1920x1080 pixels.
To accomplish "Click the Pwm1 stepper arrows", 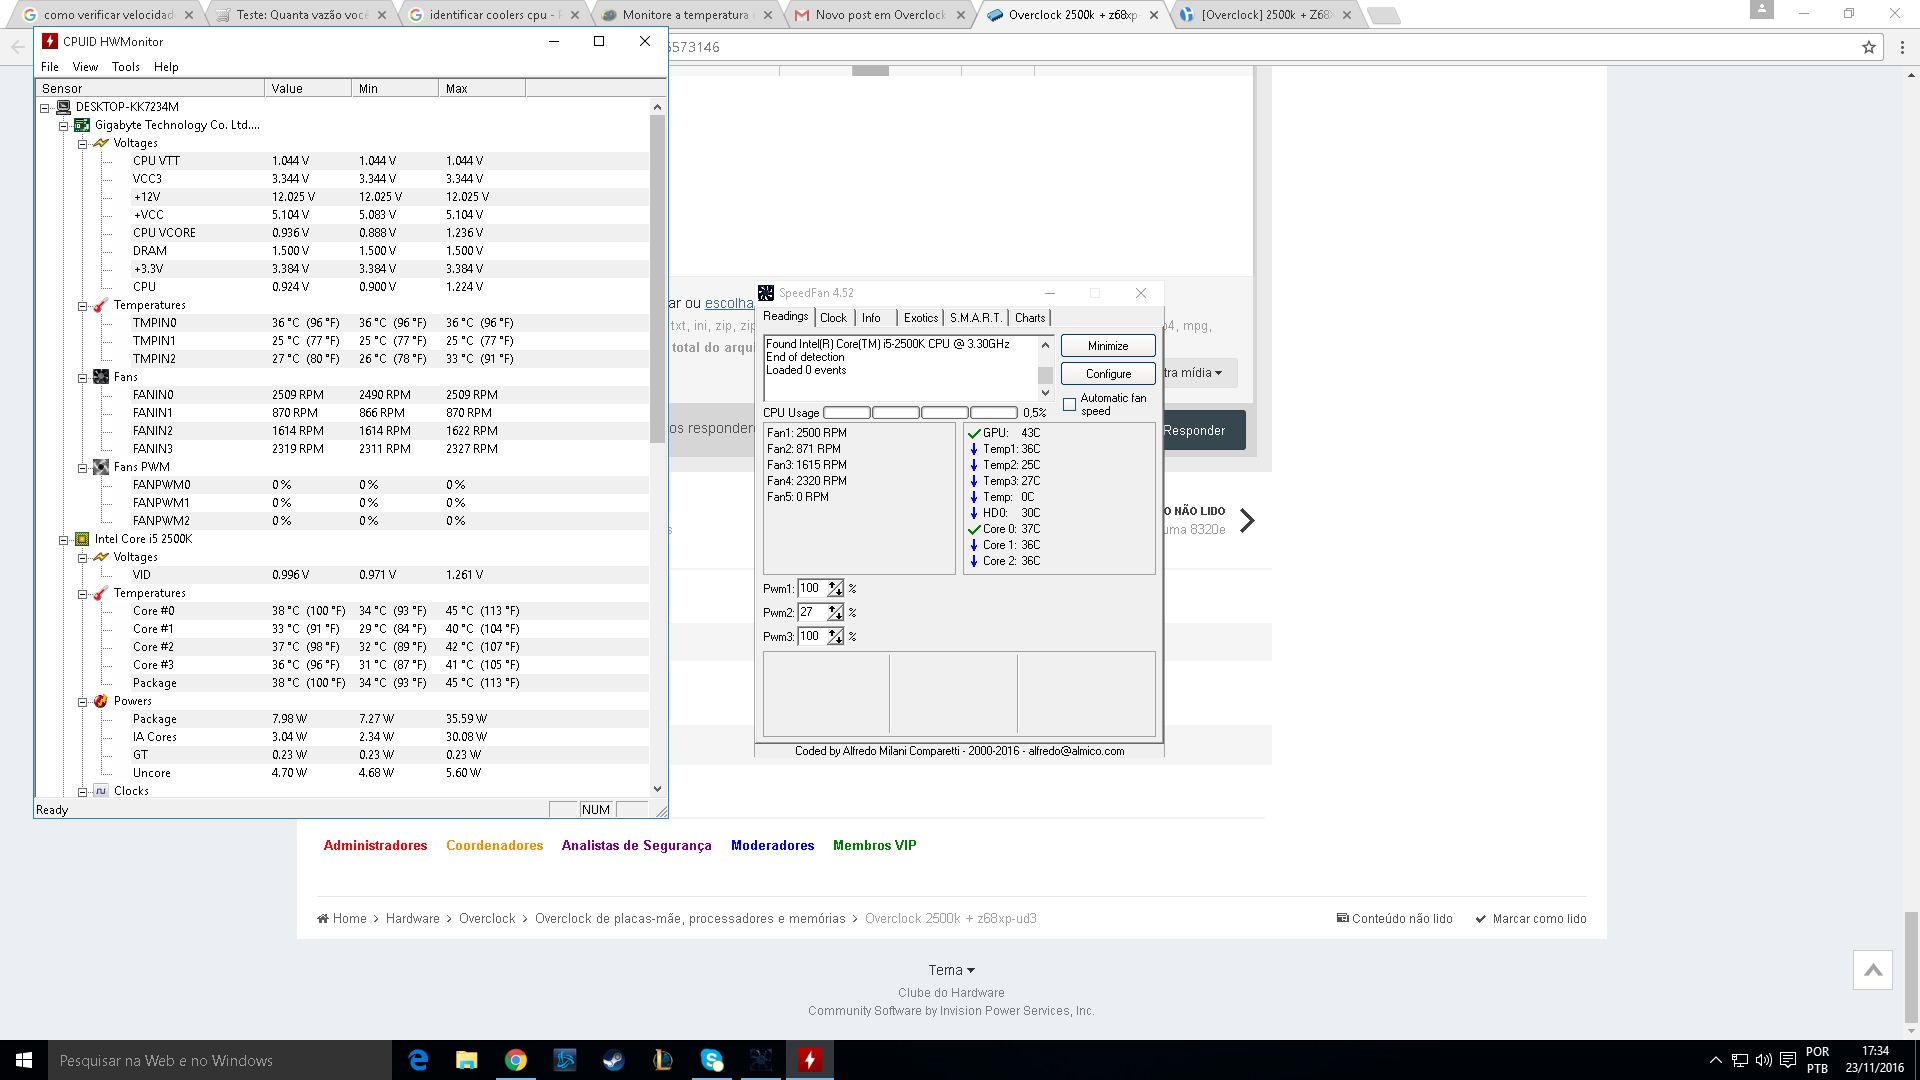I will point(835,589).
